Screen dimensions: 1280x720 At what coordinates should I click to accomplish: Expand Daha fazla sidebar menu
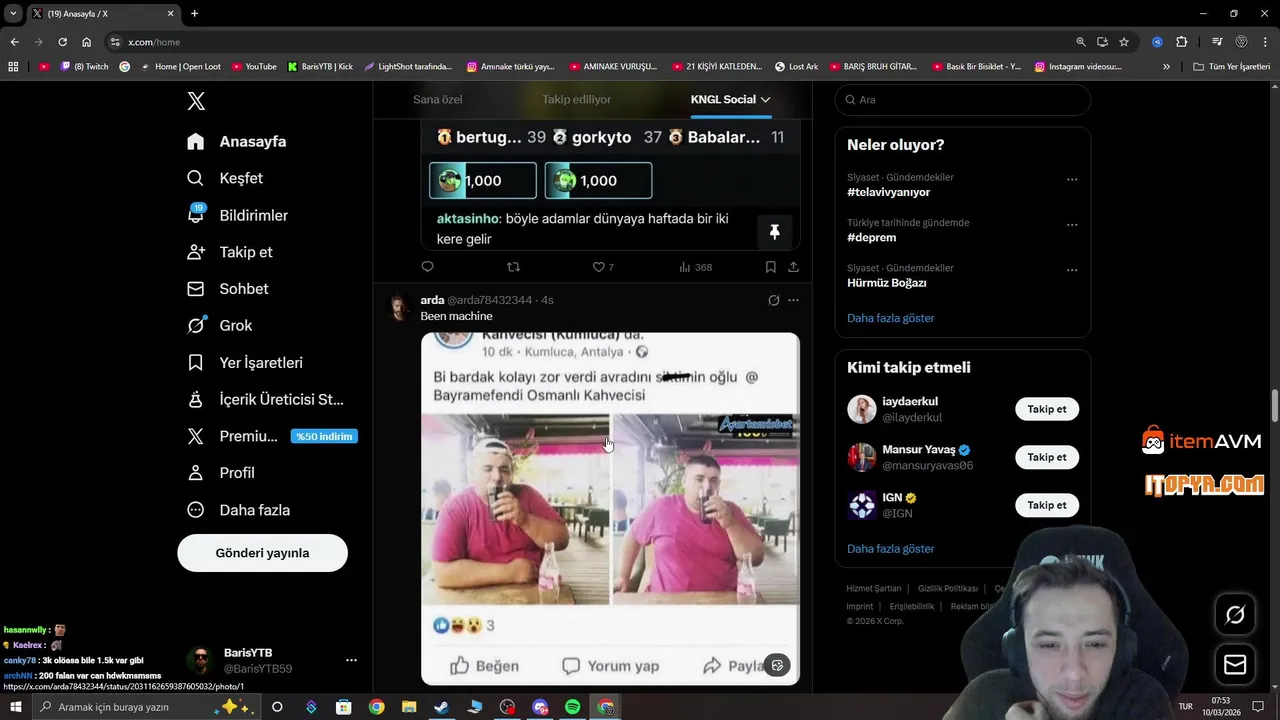pyautogui.click(x=238, y=510)
